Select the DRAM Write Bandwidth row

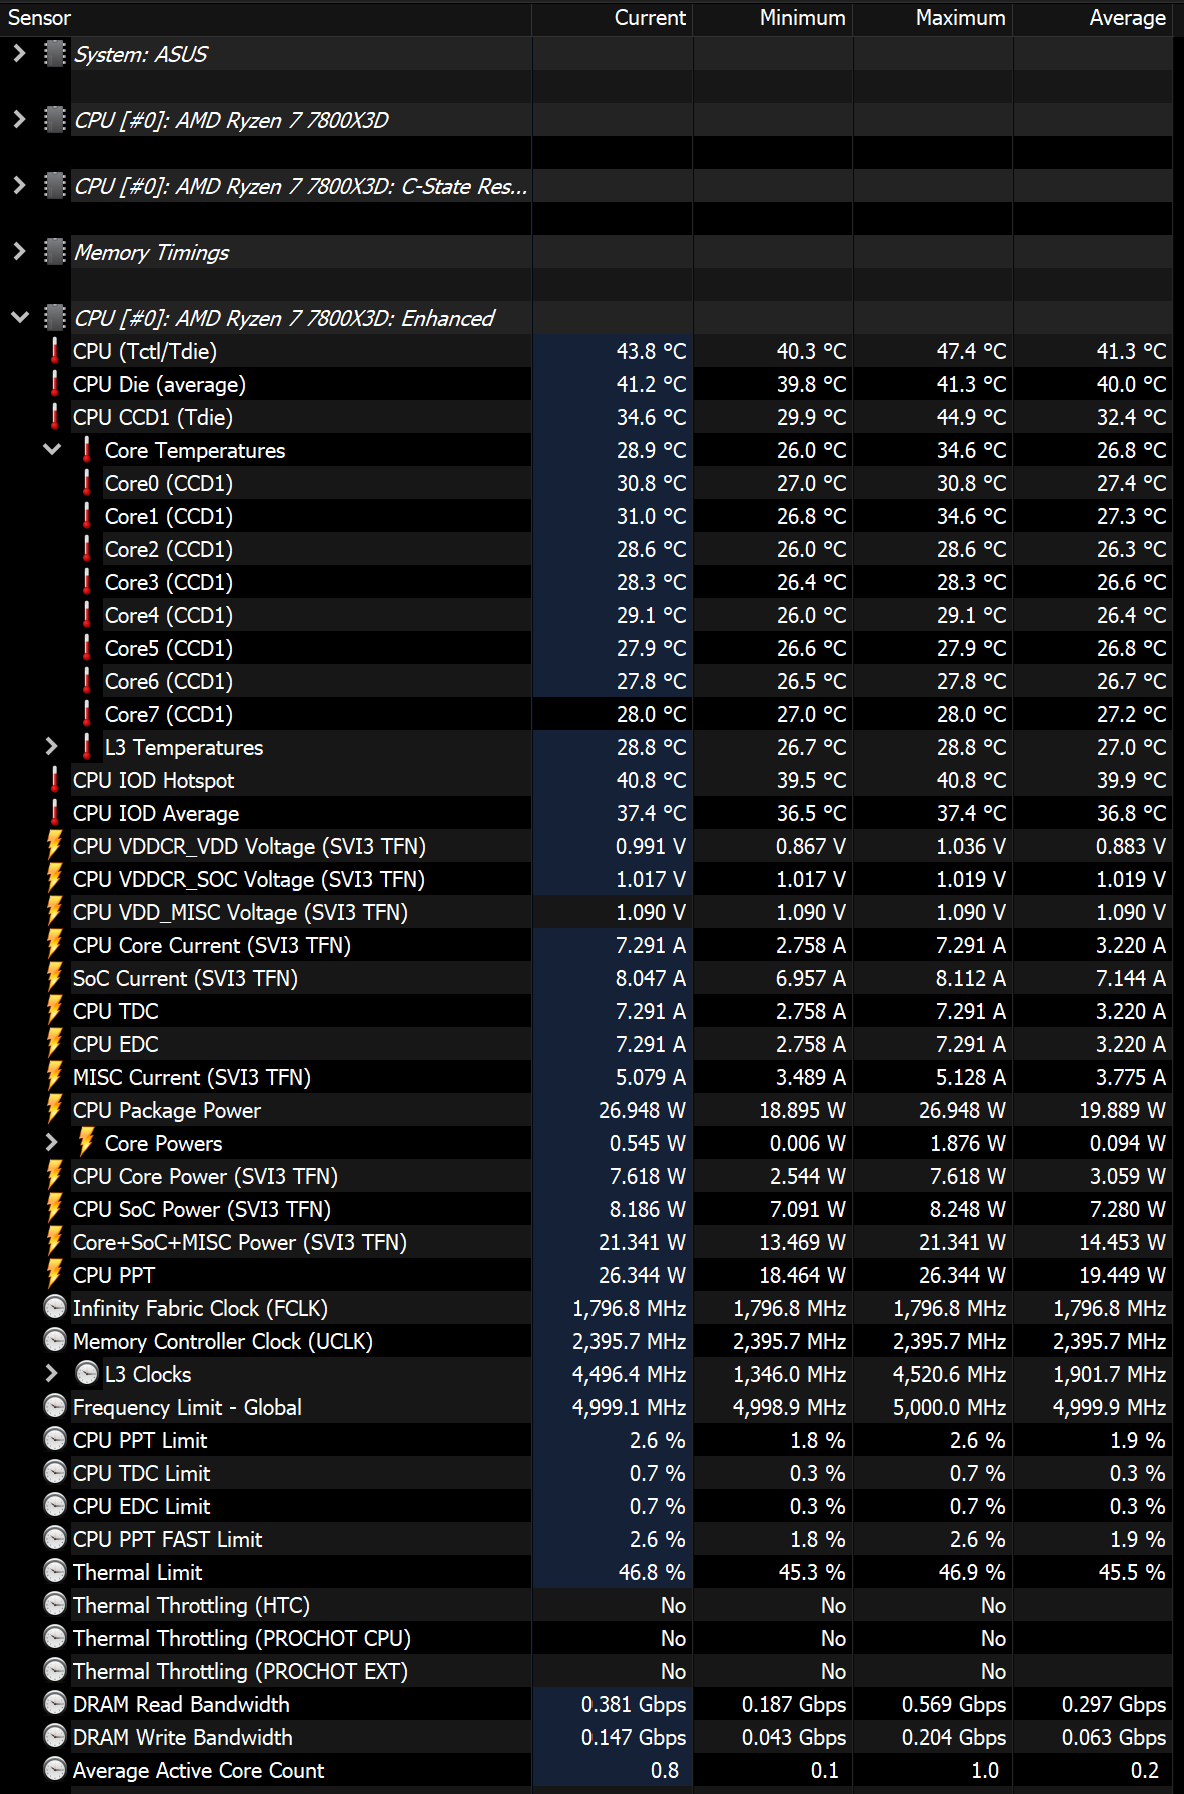click(586, 1737)
